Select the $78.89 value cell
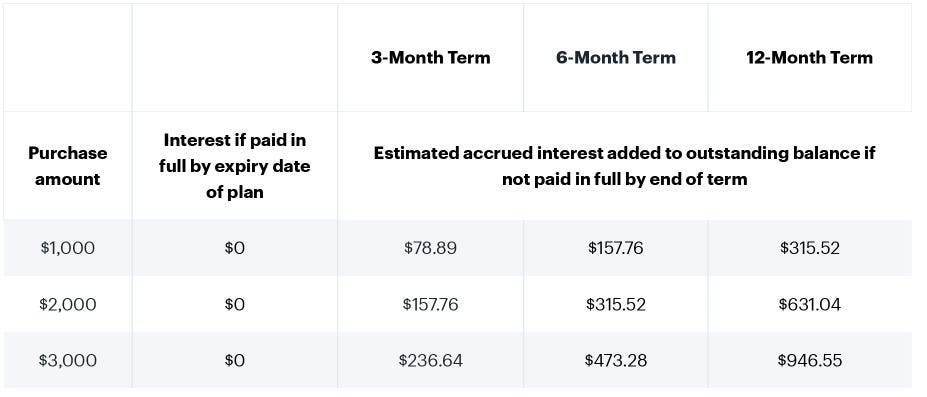 pyautogui.click(x=430, y=248)
